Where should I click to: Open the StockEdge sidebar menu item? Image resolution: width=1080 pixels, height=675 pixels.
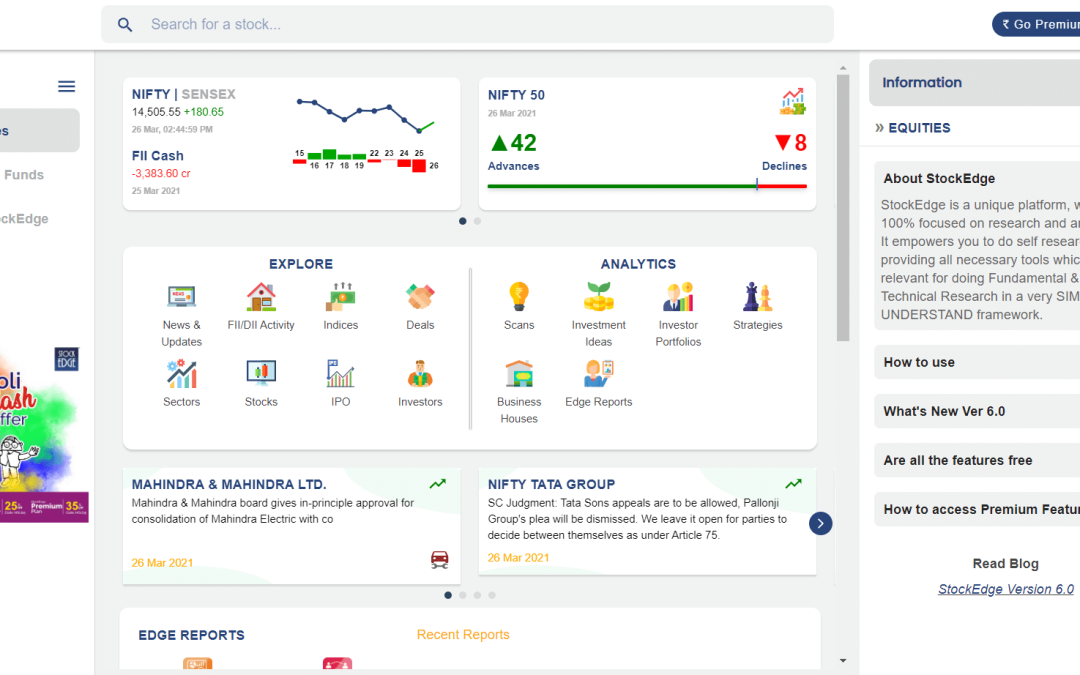[25, 218]
